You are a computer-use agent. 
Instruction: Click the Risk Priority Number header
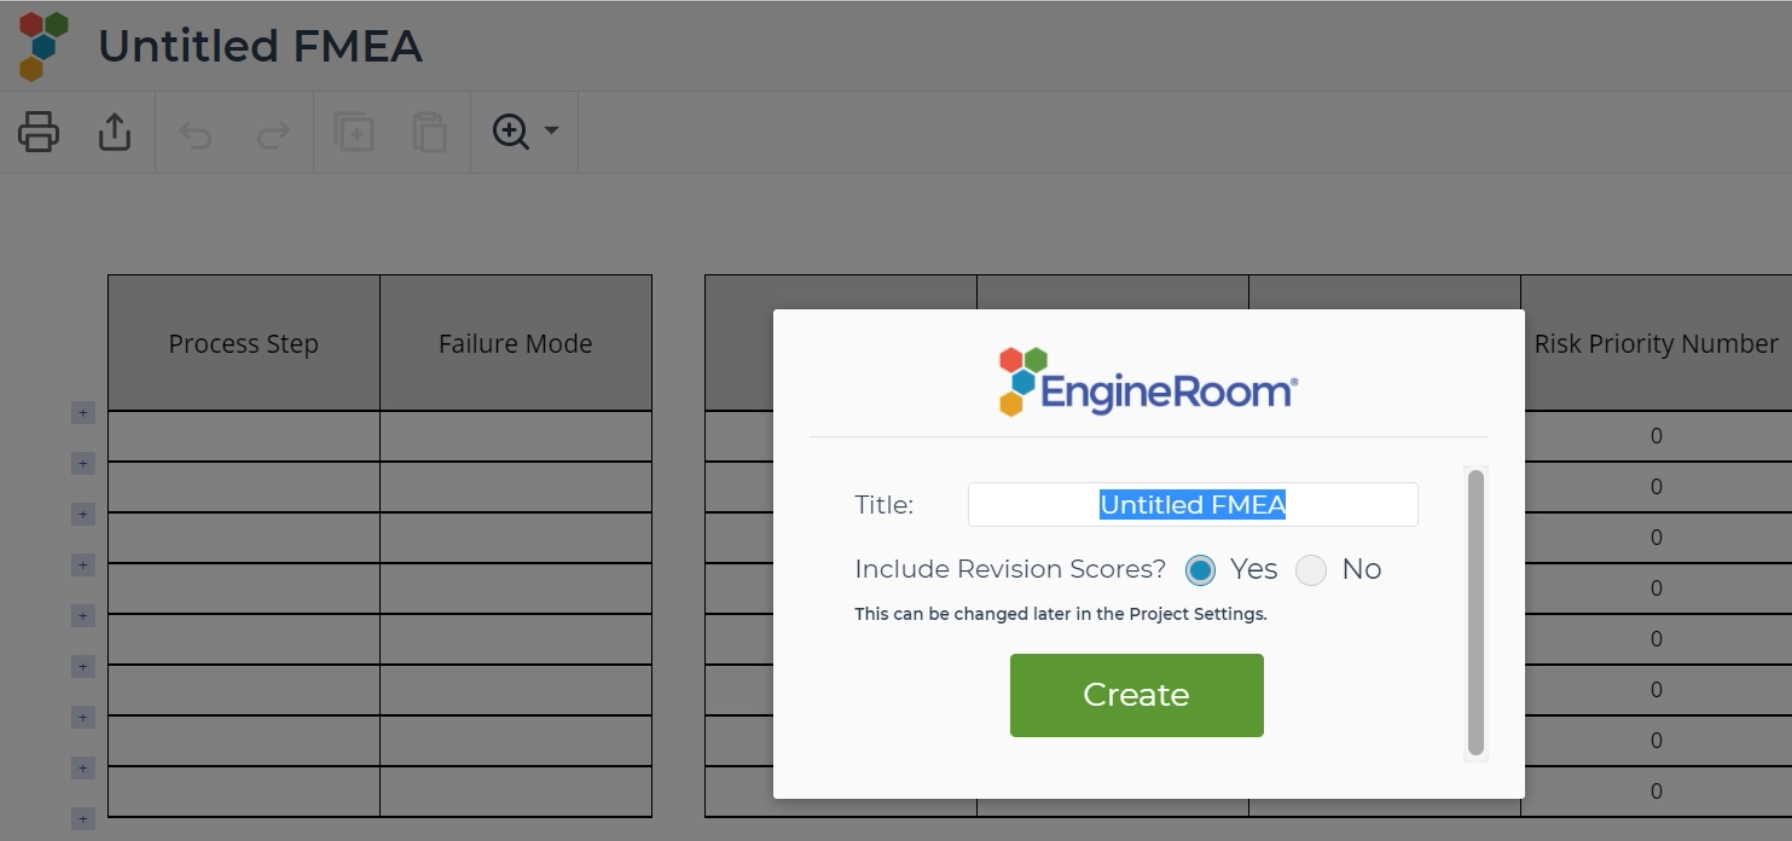tap(1656, 343)
